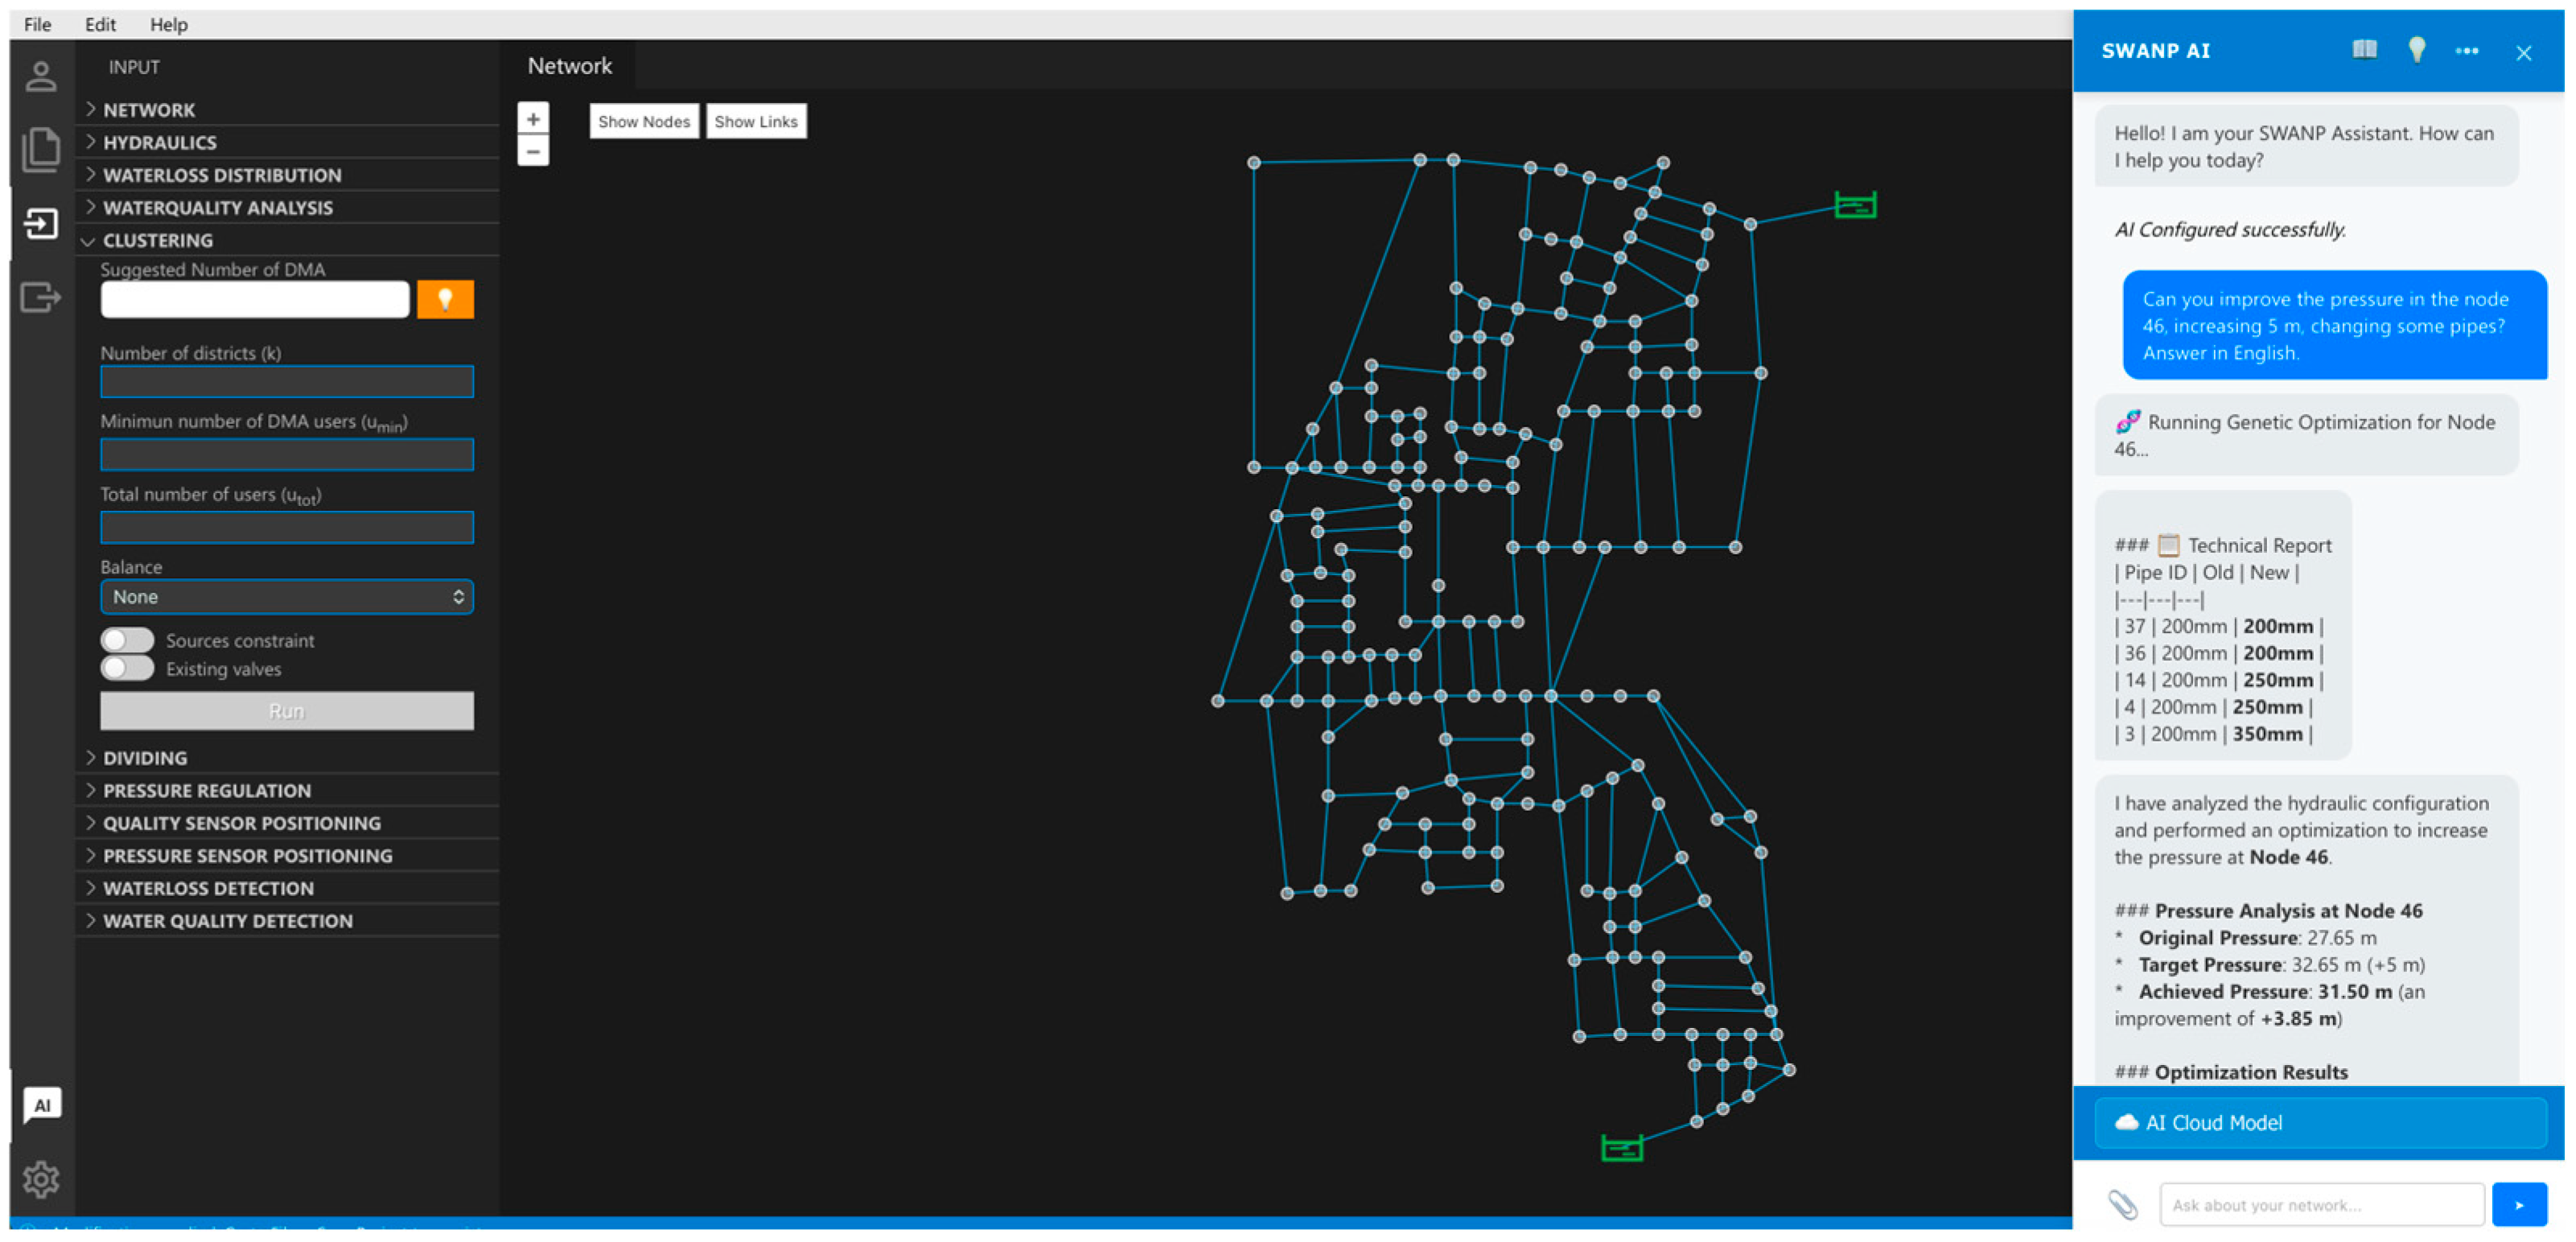The width and height of the screenshot is (2576, 1242).
Task: Zoom in the network map with plus
Action: click(533, 119)
